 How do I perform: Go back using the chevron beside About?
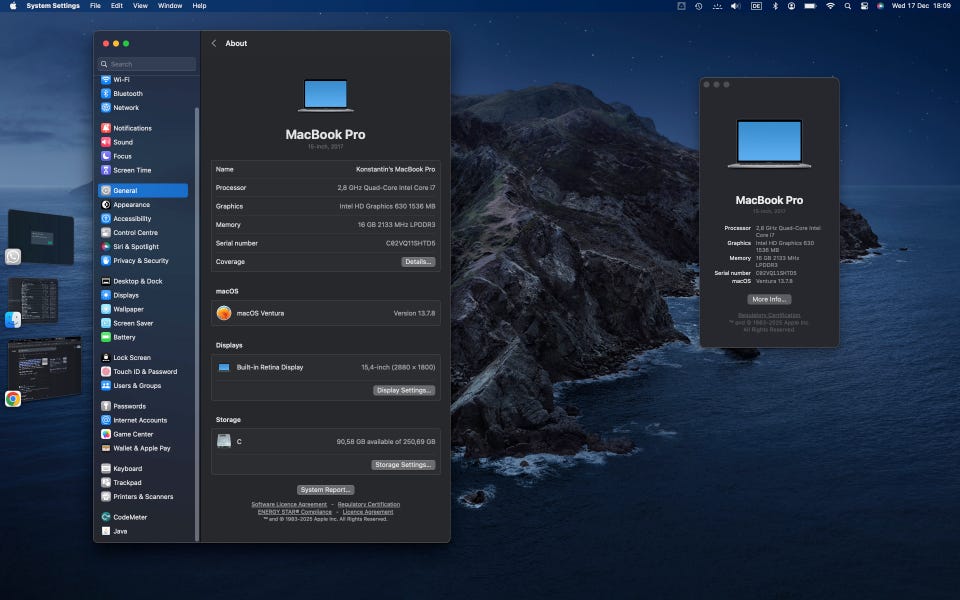click(x=214, y=44)
